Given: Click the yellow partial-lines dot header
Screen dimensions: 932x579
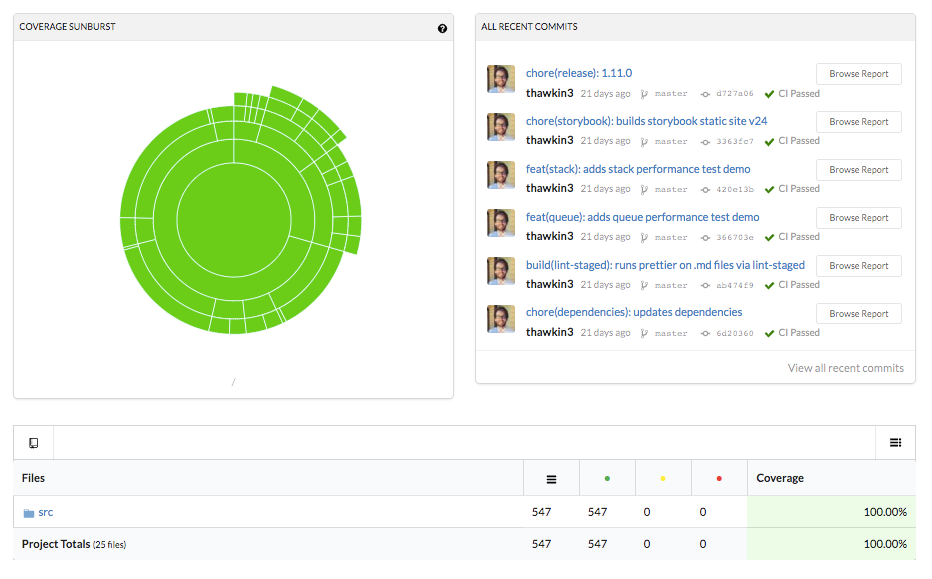Looking at the screenshot, I should [x=663, y=479].
